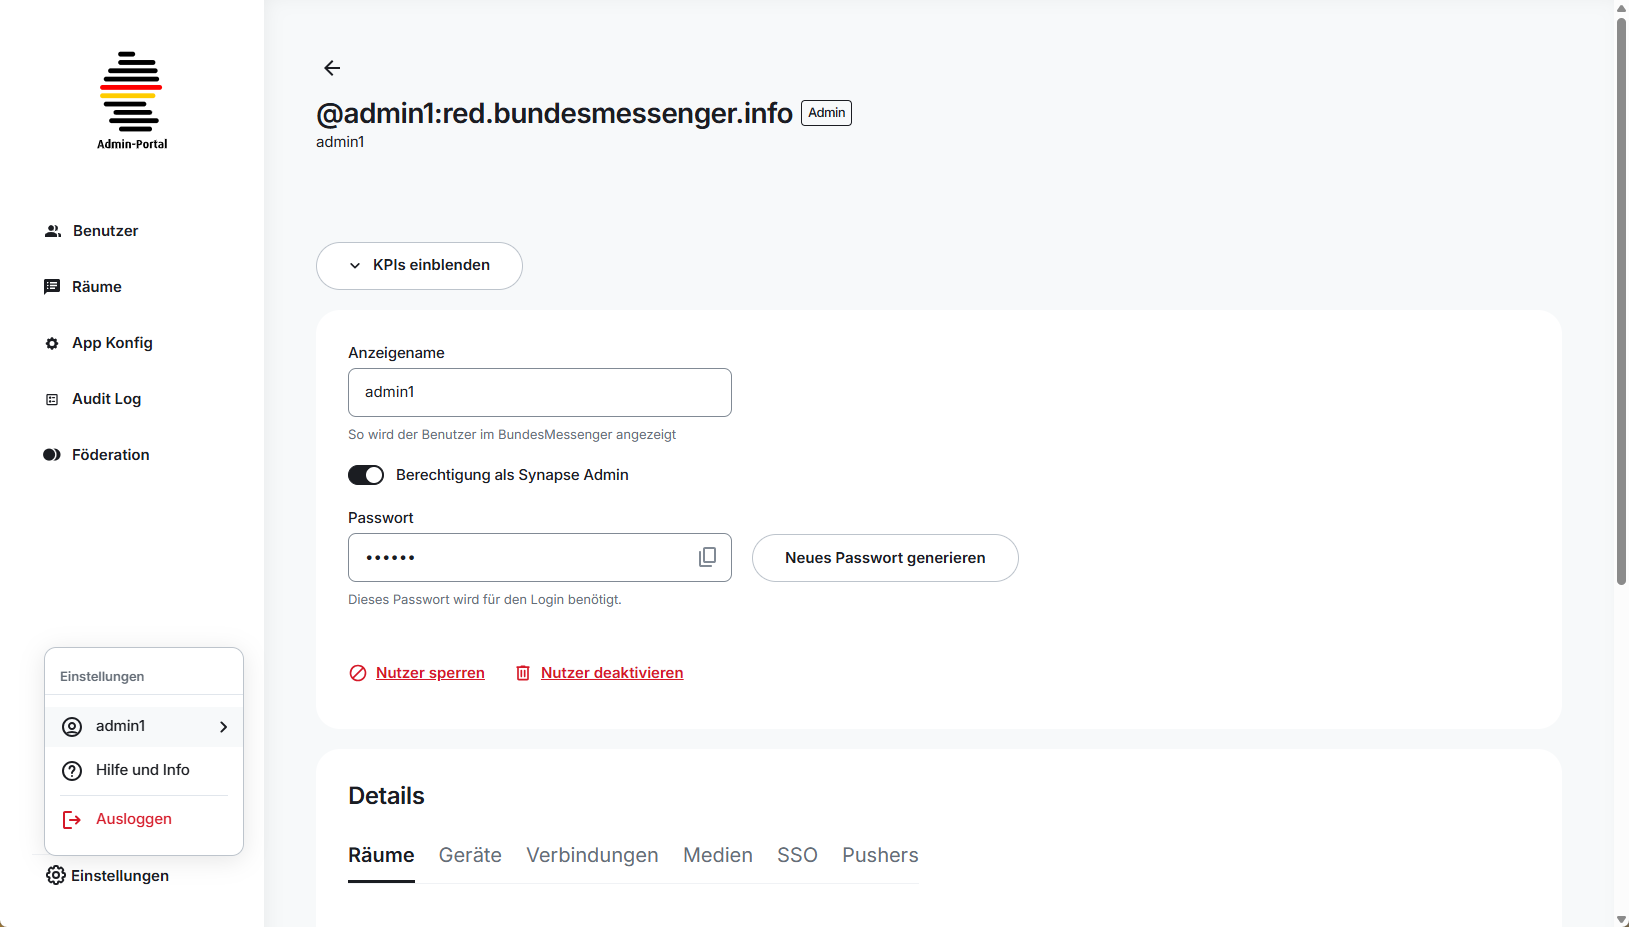This screenshot has height=927, width=1629.
Task: Click the admin1 account avatar icon
Action: point(72,727)
